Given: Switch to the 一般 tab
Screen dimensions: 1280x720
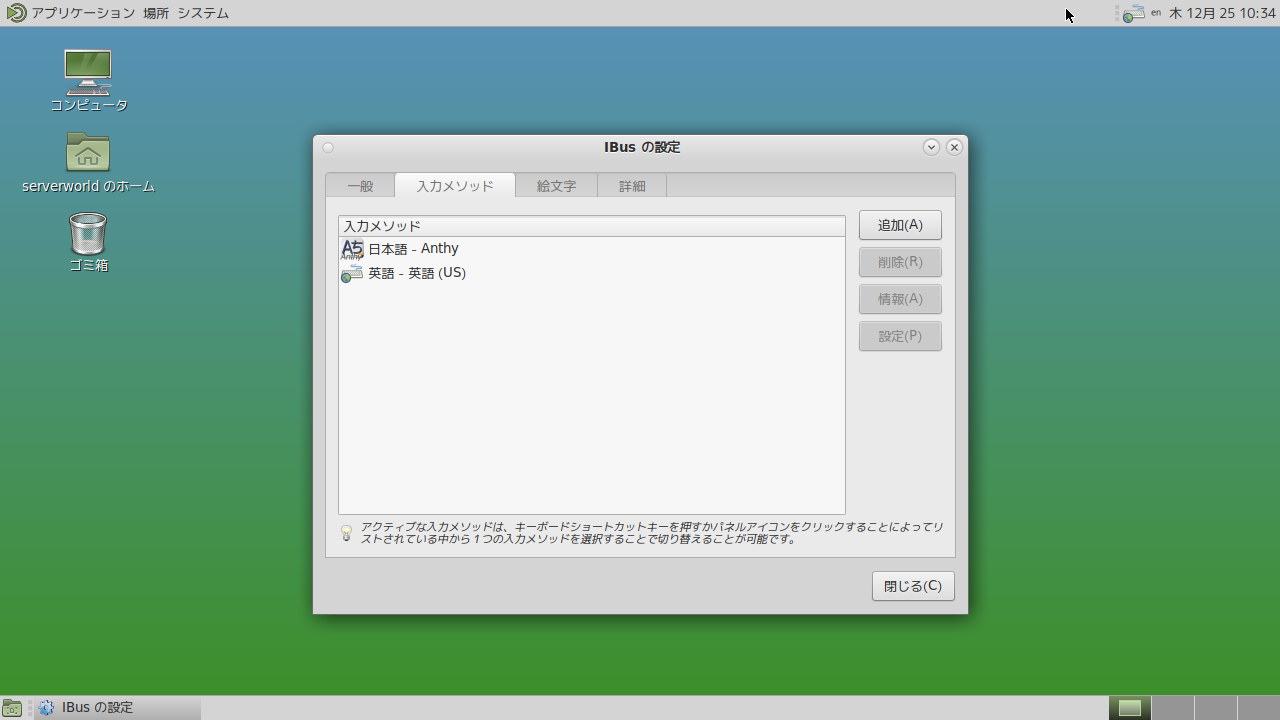Looking at the screenshot, I should pos(360,186).
